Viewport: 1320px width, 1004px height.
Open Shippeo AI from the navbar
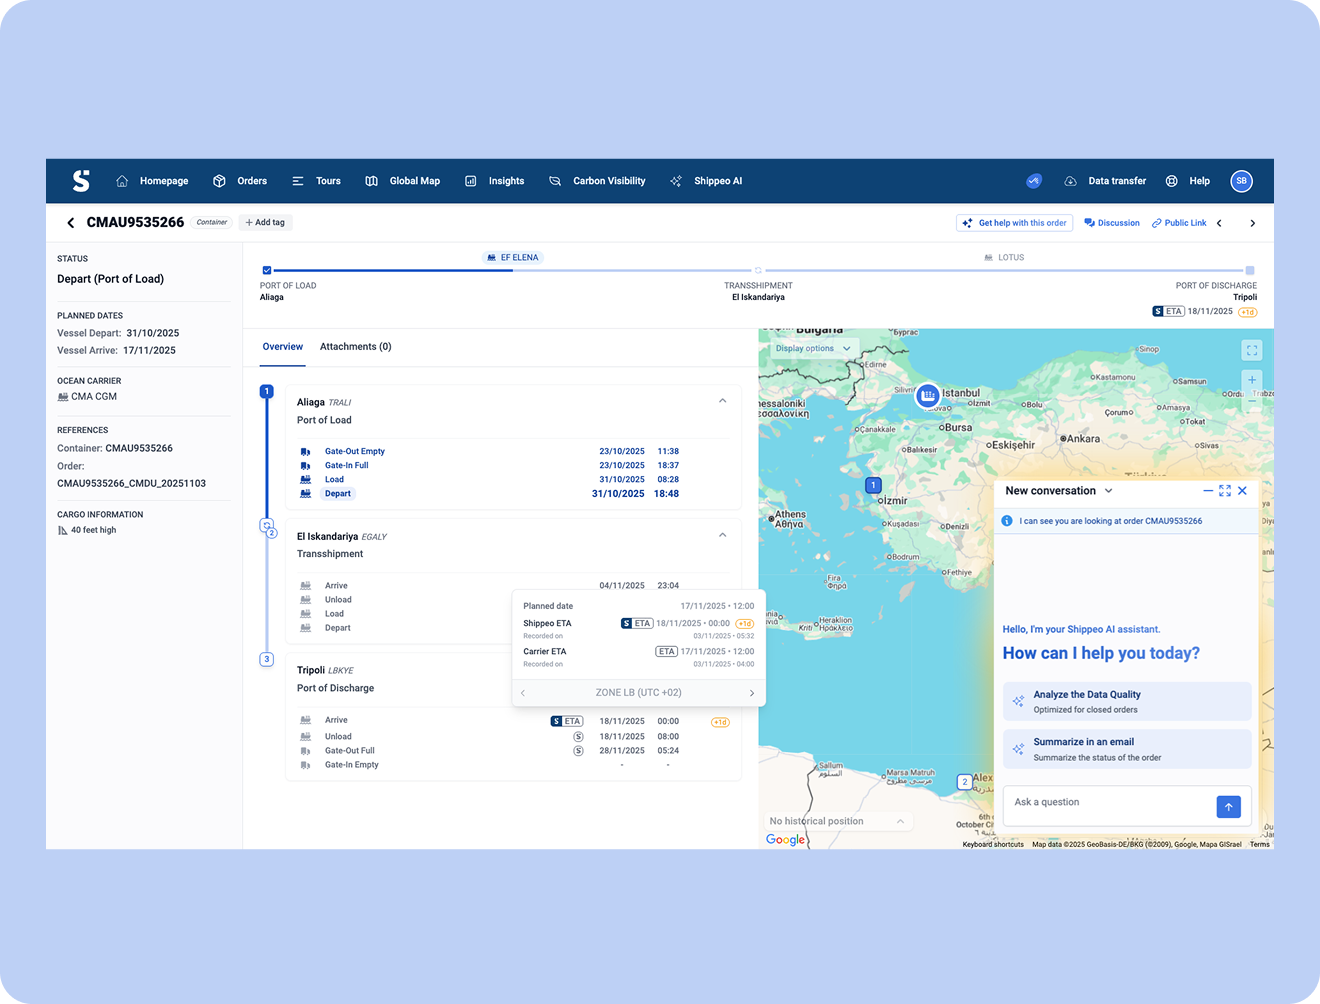click(x=705, y=181)
